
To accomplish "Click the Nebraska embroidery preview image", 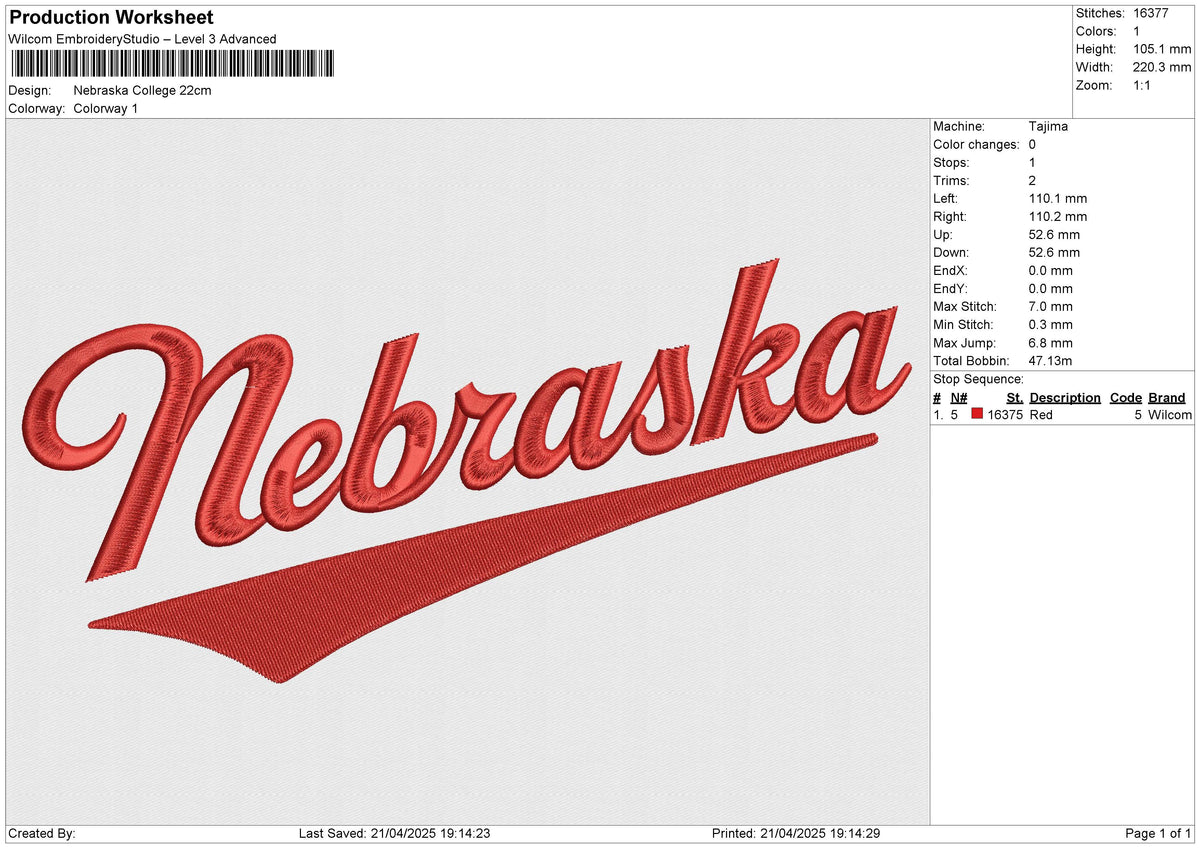I will click(468, 472).
